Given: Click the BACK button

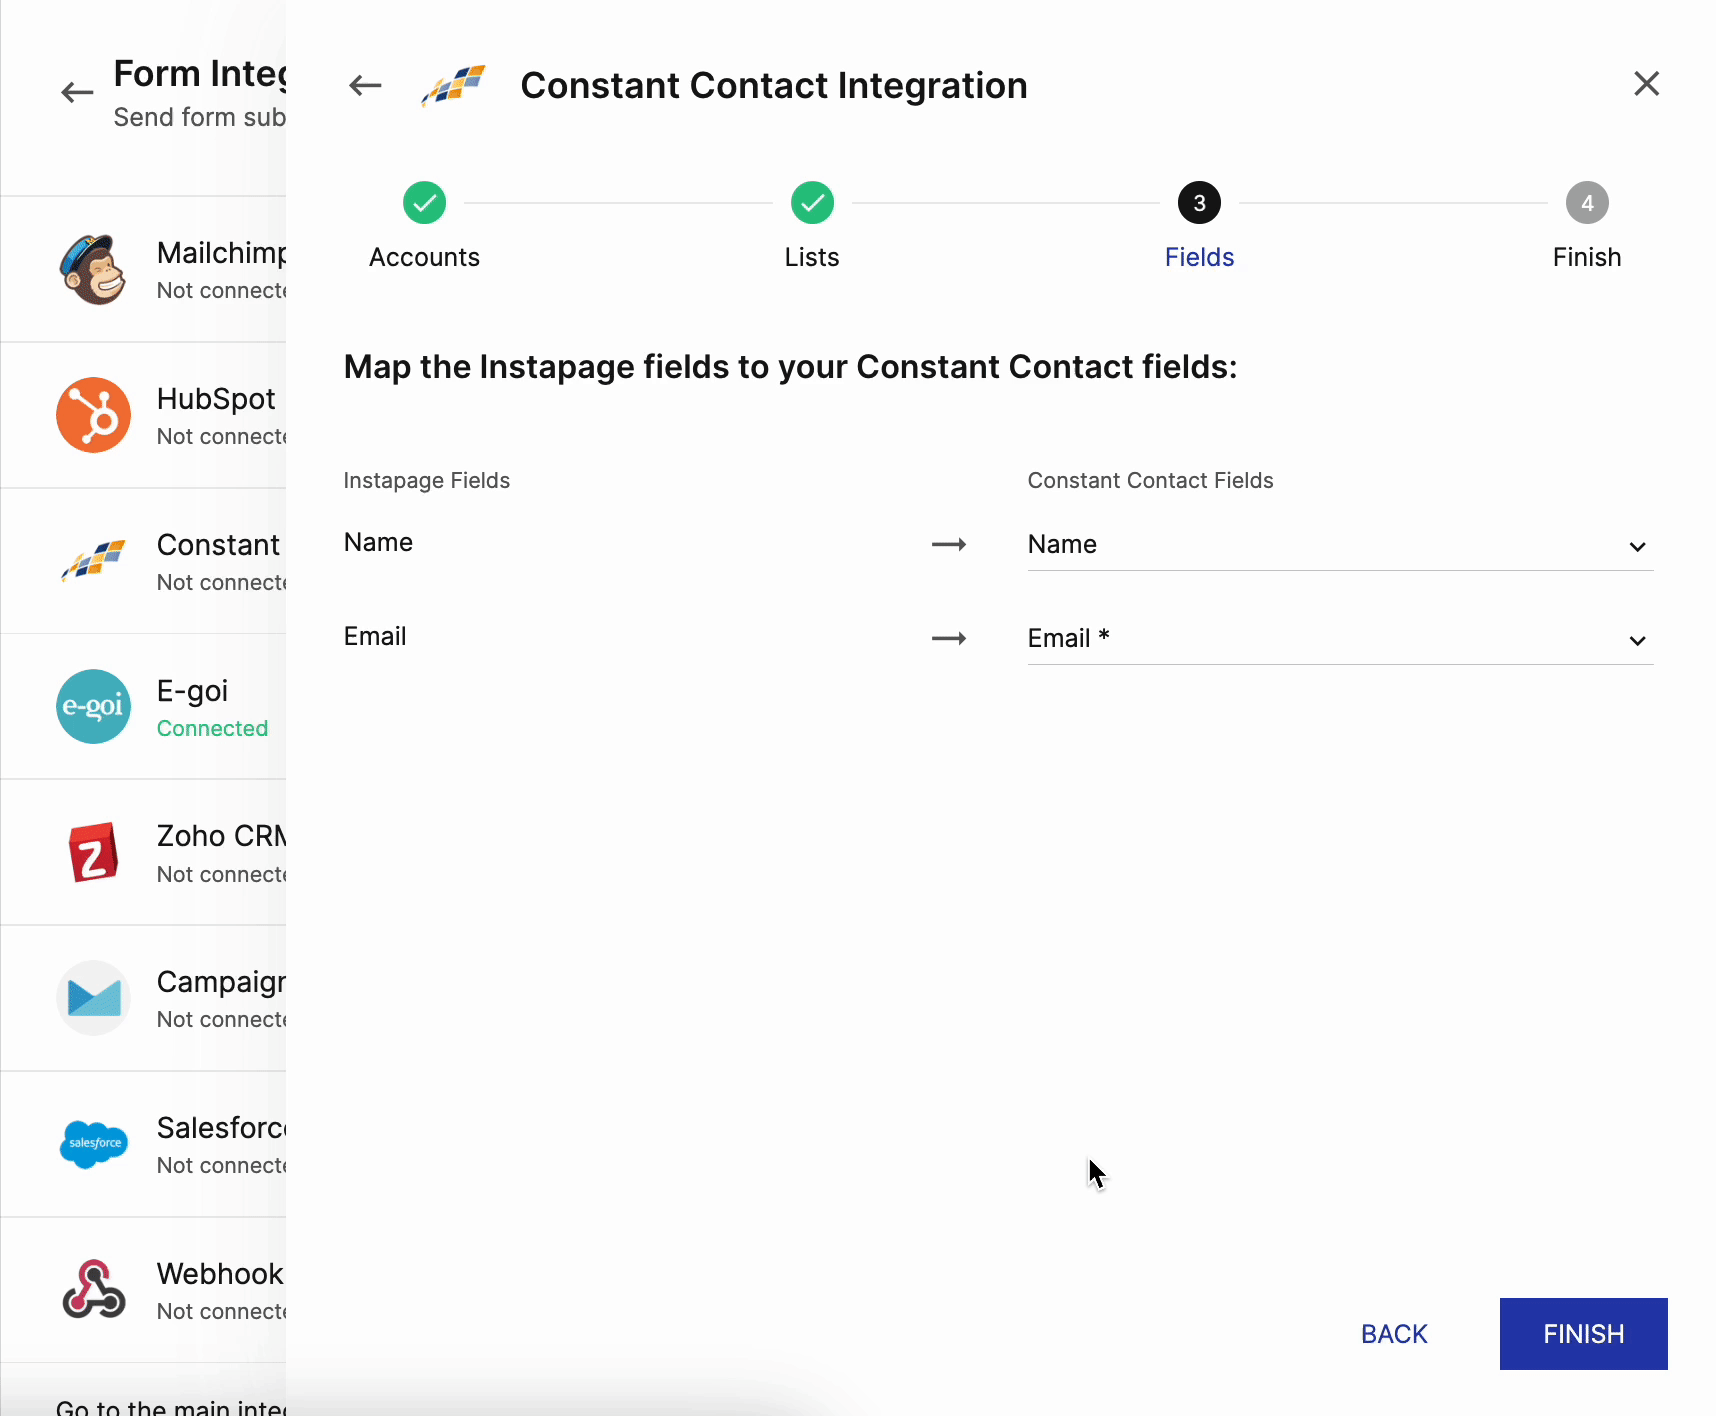Looking at the screenshot, I should click(1394, 1334).
